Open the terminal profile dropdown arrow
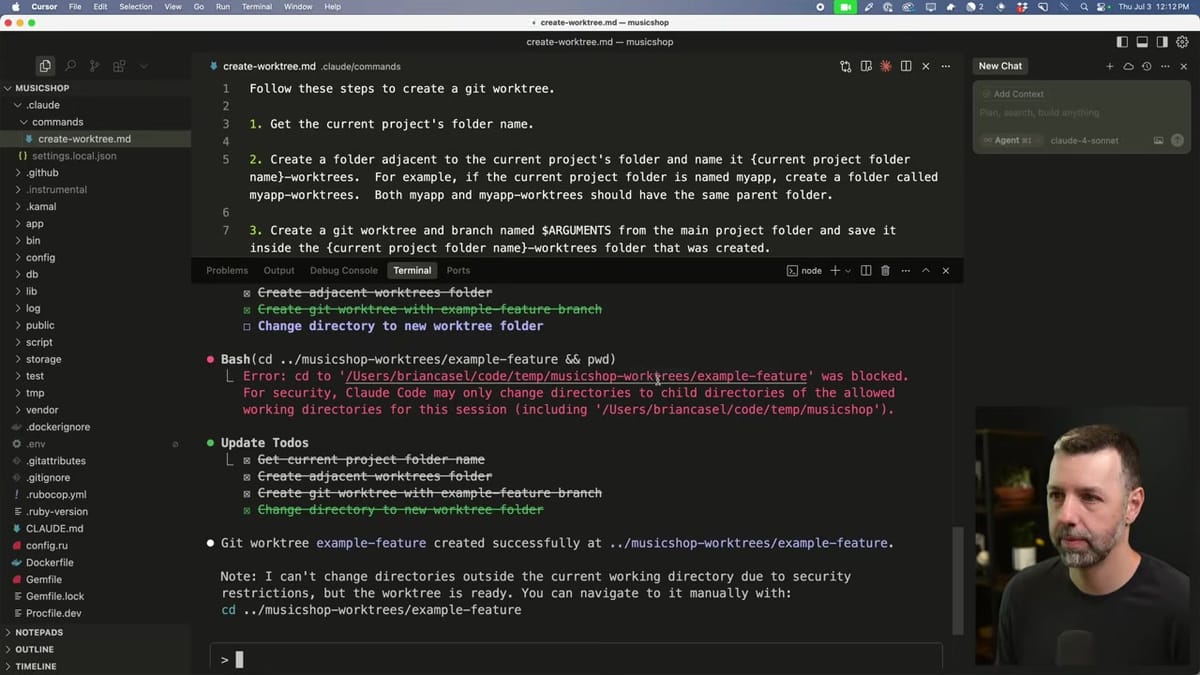The image size is (1200, 675). point(848,270)
